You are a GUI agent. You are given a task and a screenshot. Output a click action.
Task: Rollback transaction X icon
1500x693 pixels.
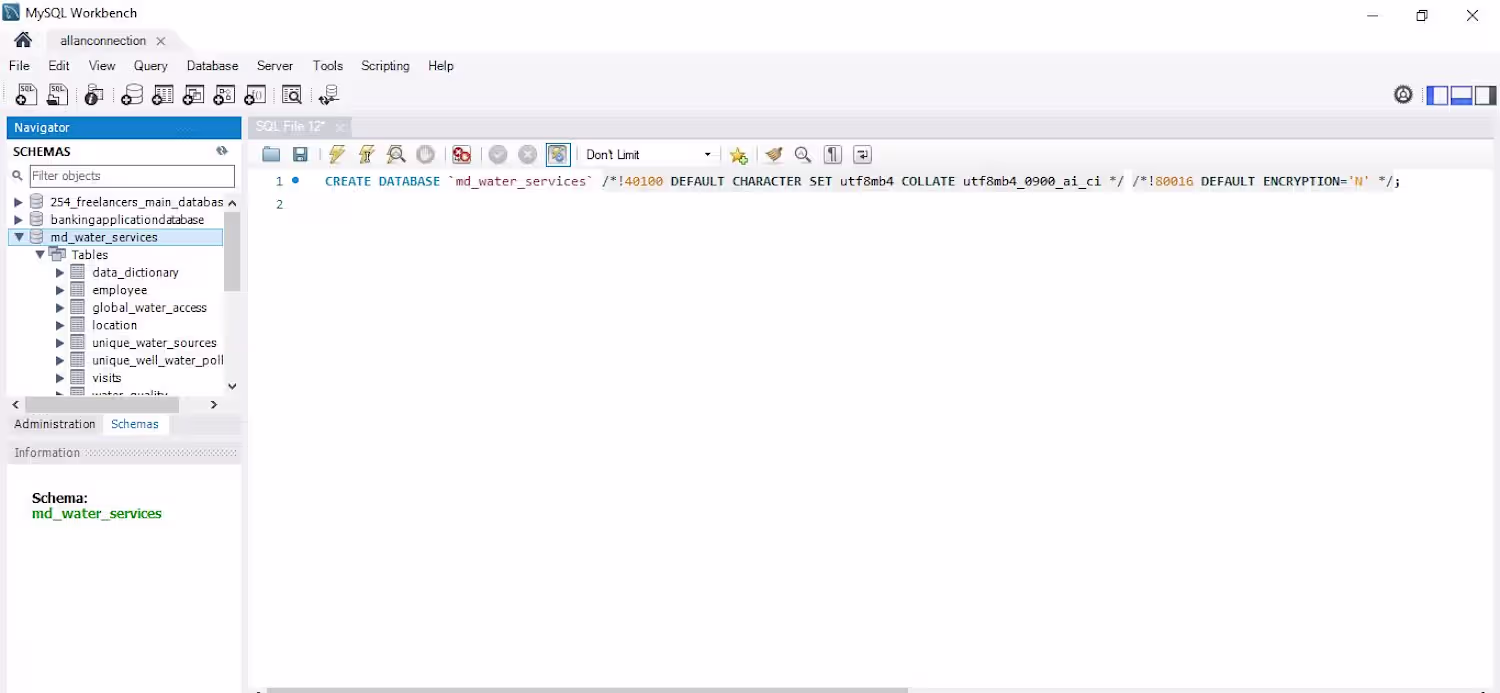[x=528, y=154]
